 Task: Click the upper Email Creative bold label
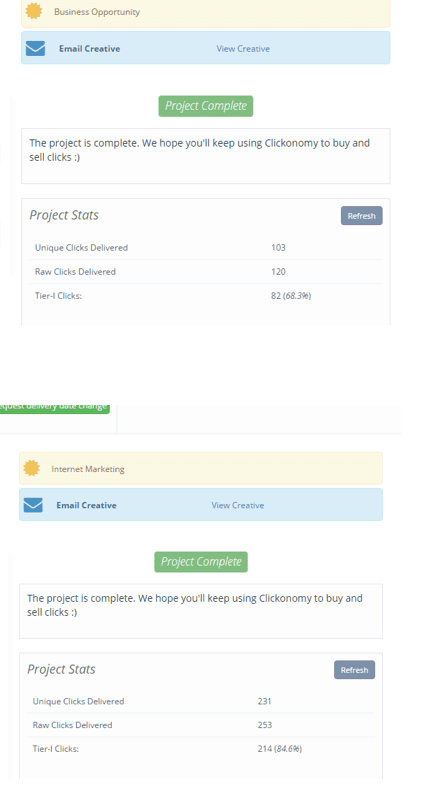tap(89, 48)
